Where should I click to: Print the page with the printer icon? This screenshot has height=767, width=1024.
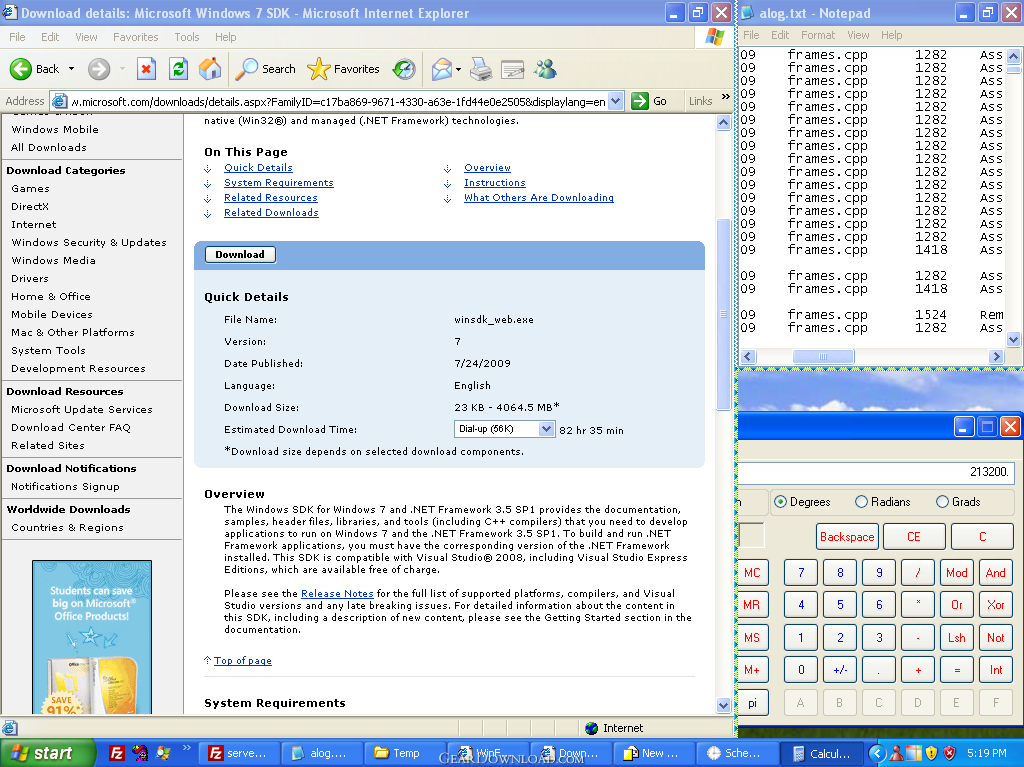click(481, 69)
